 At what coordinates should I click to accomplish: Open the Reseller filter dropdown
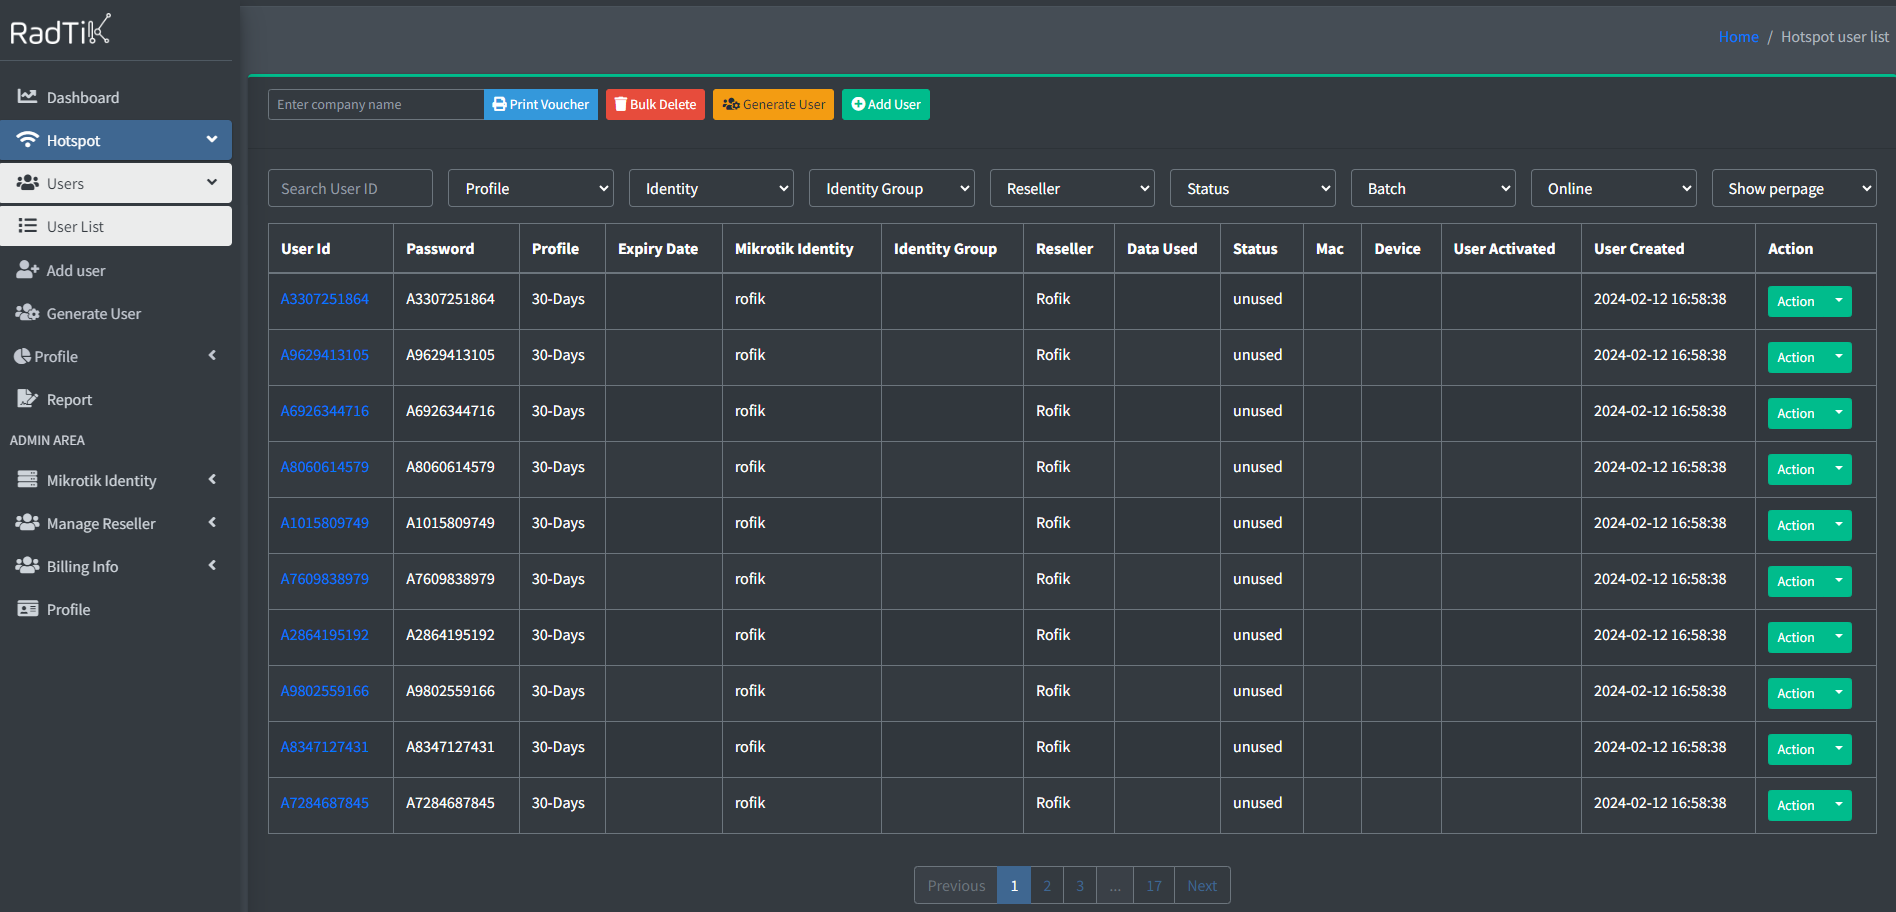point(1072,188)
